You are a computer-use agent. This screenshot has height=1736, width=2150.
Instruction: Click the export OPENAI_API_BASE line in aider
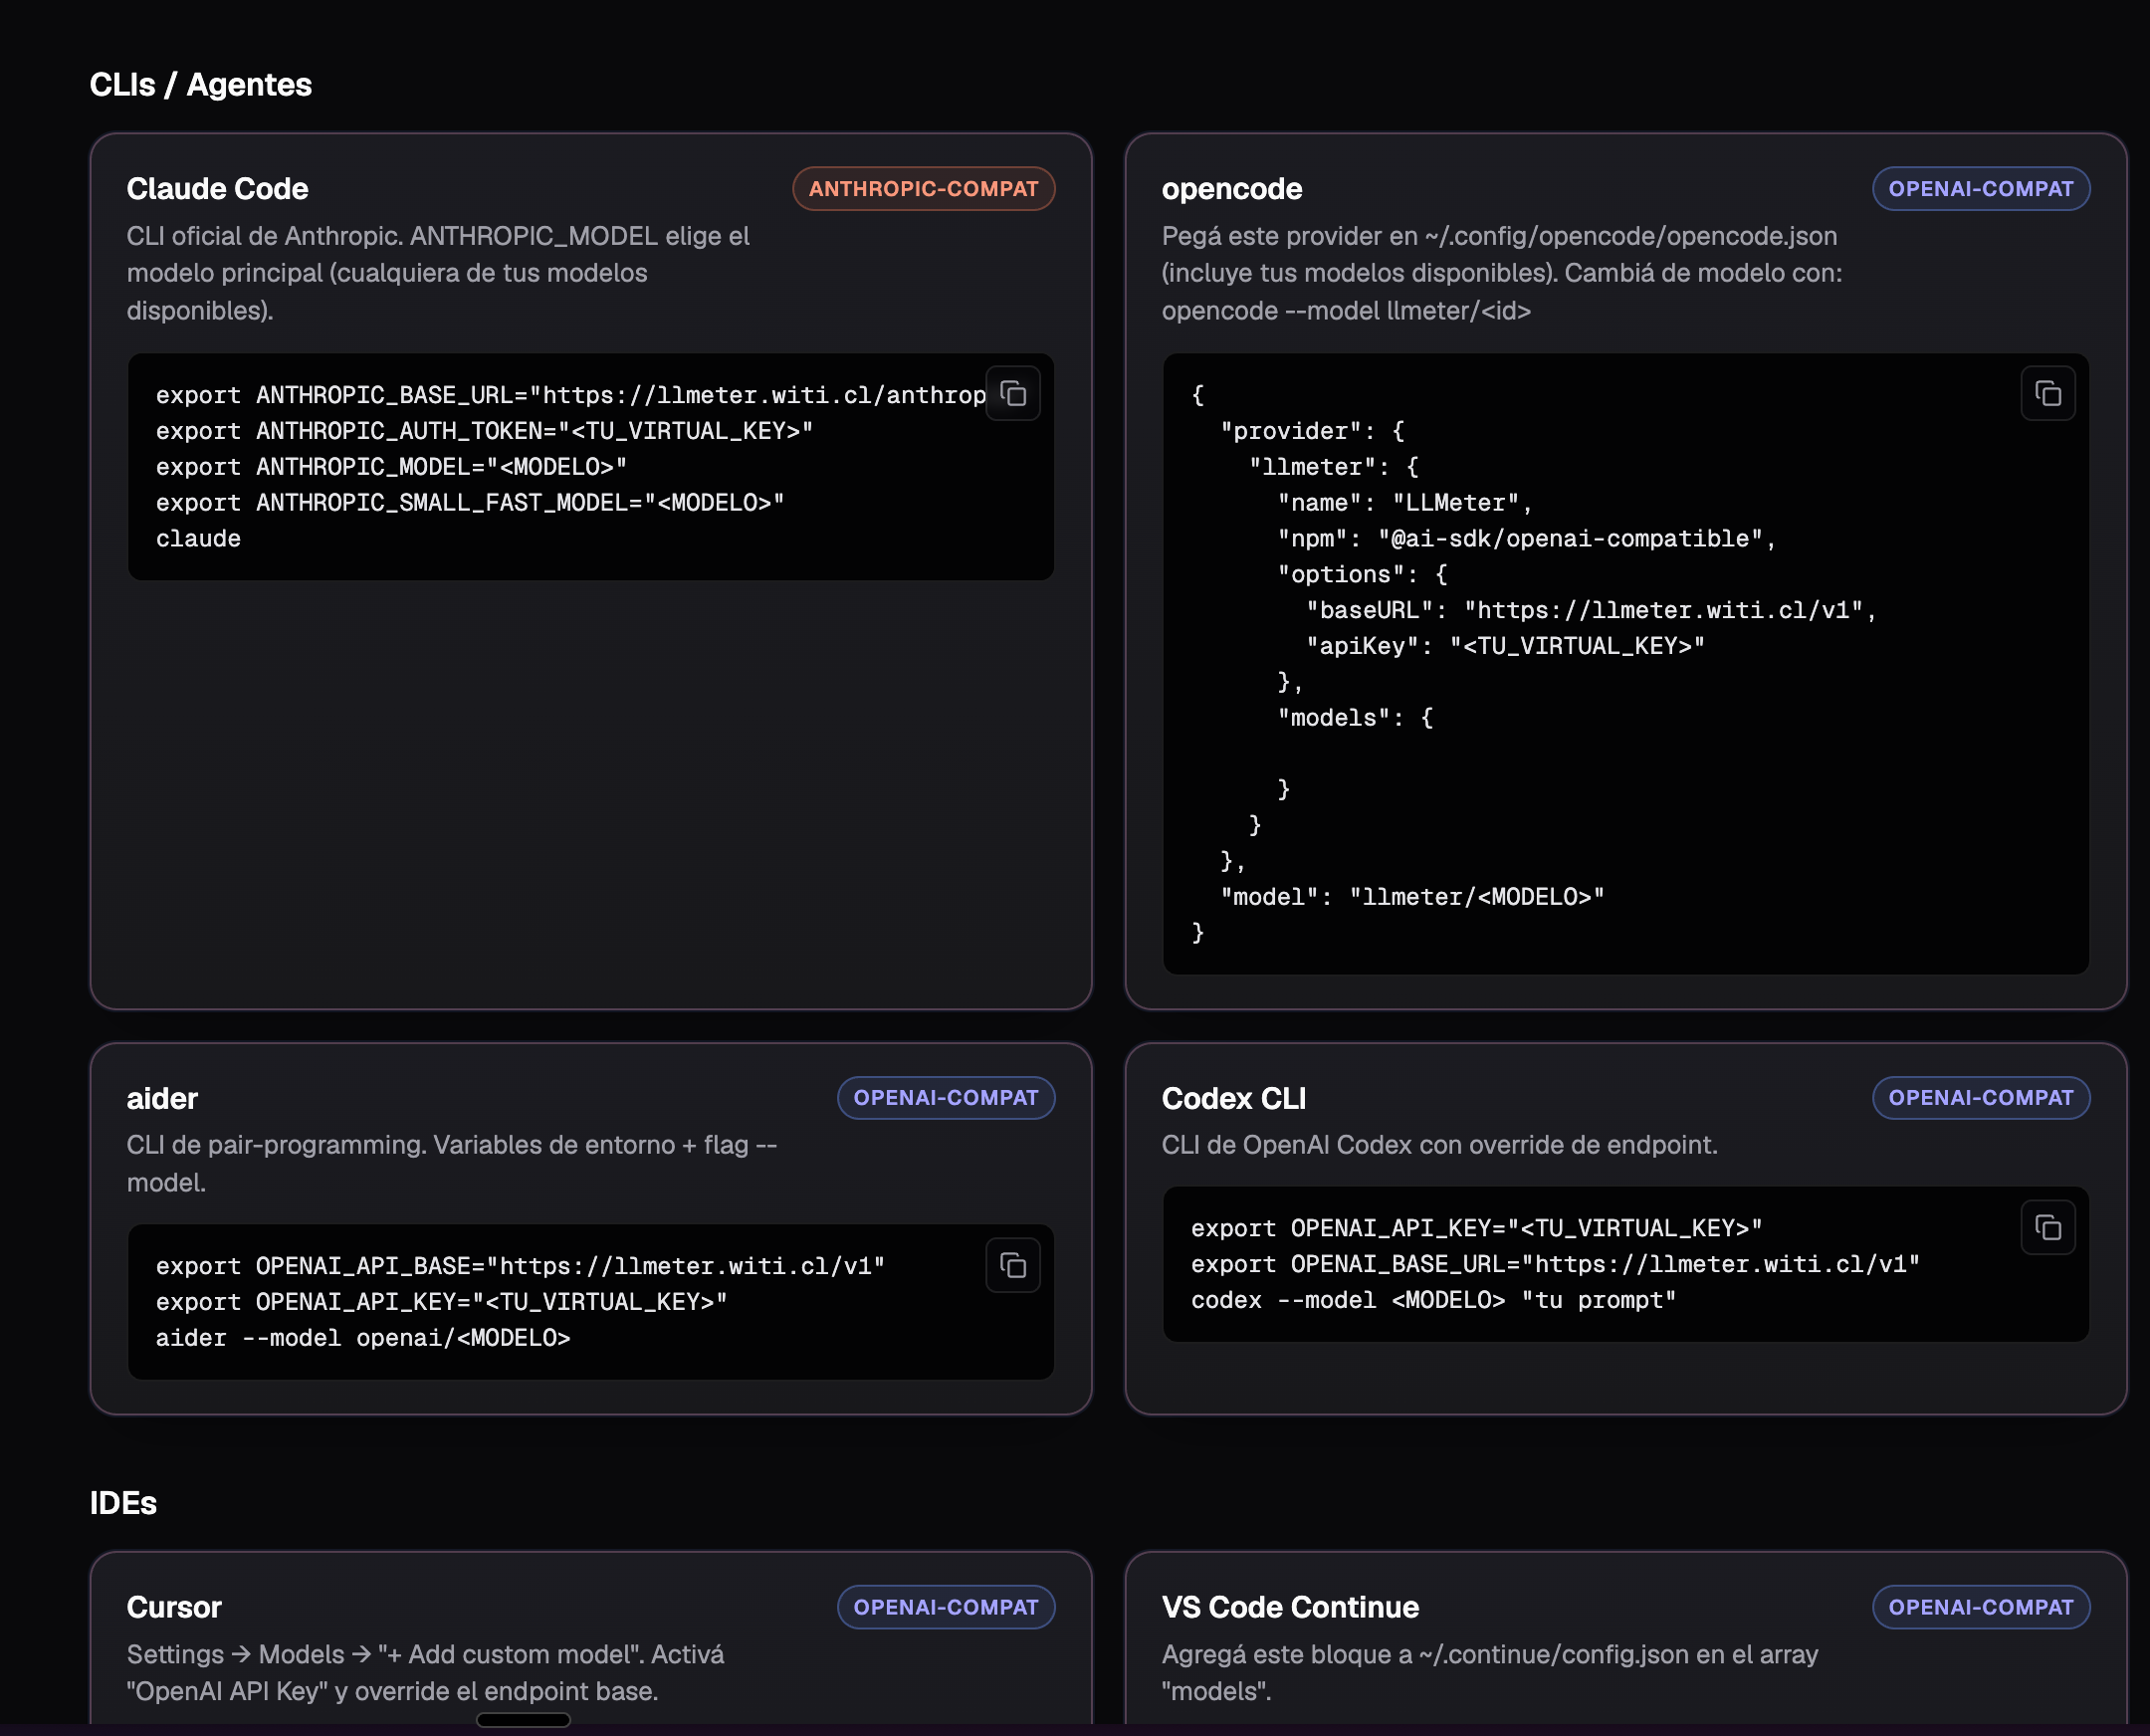[520, 1266]
